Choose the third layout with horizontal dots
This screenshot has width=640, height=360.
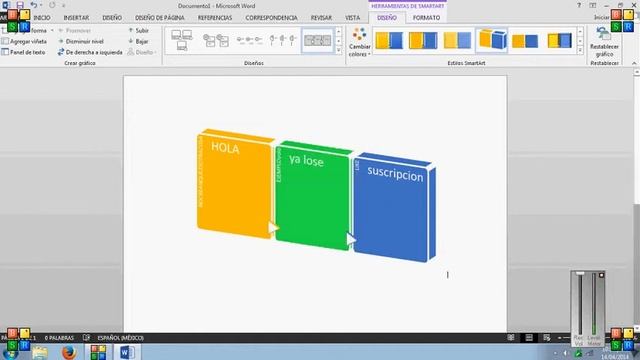[249, 40]
